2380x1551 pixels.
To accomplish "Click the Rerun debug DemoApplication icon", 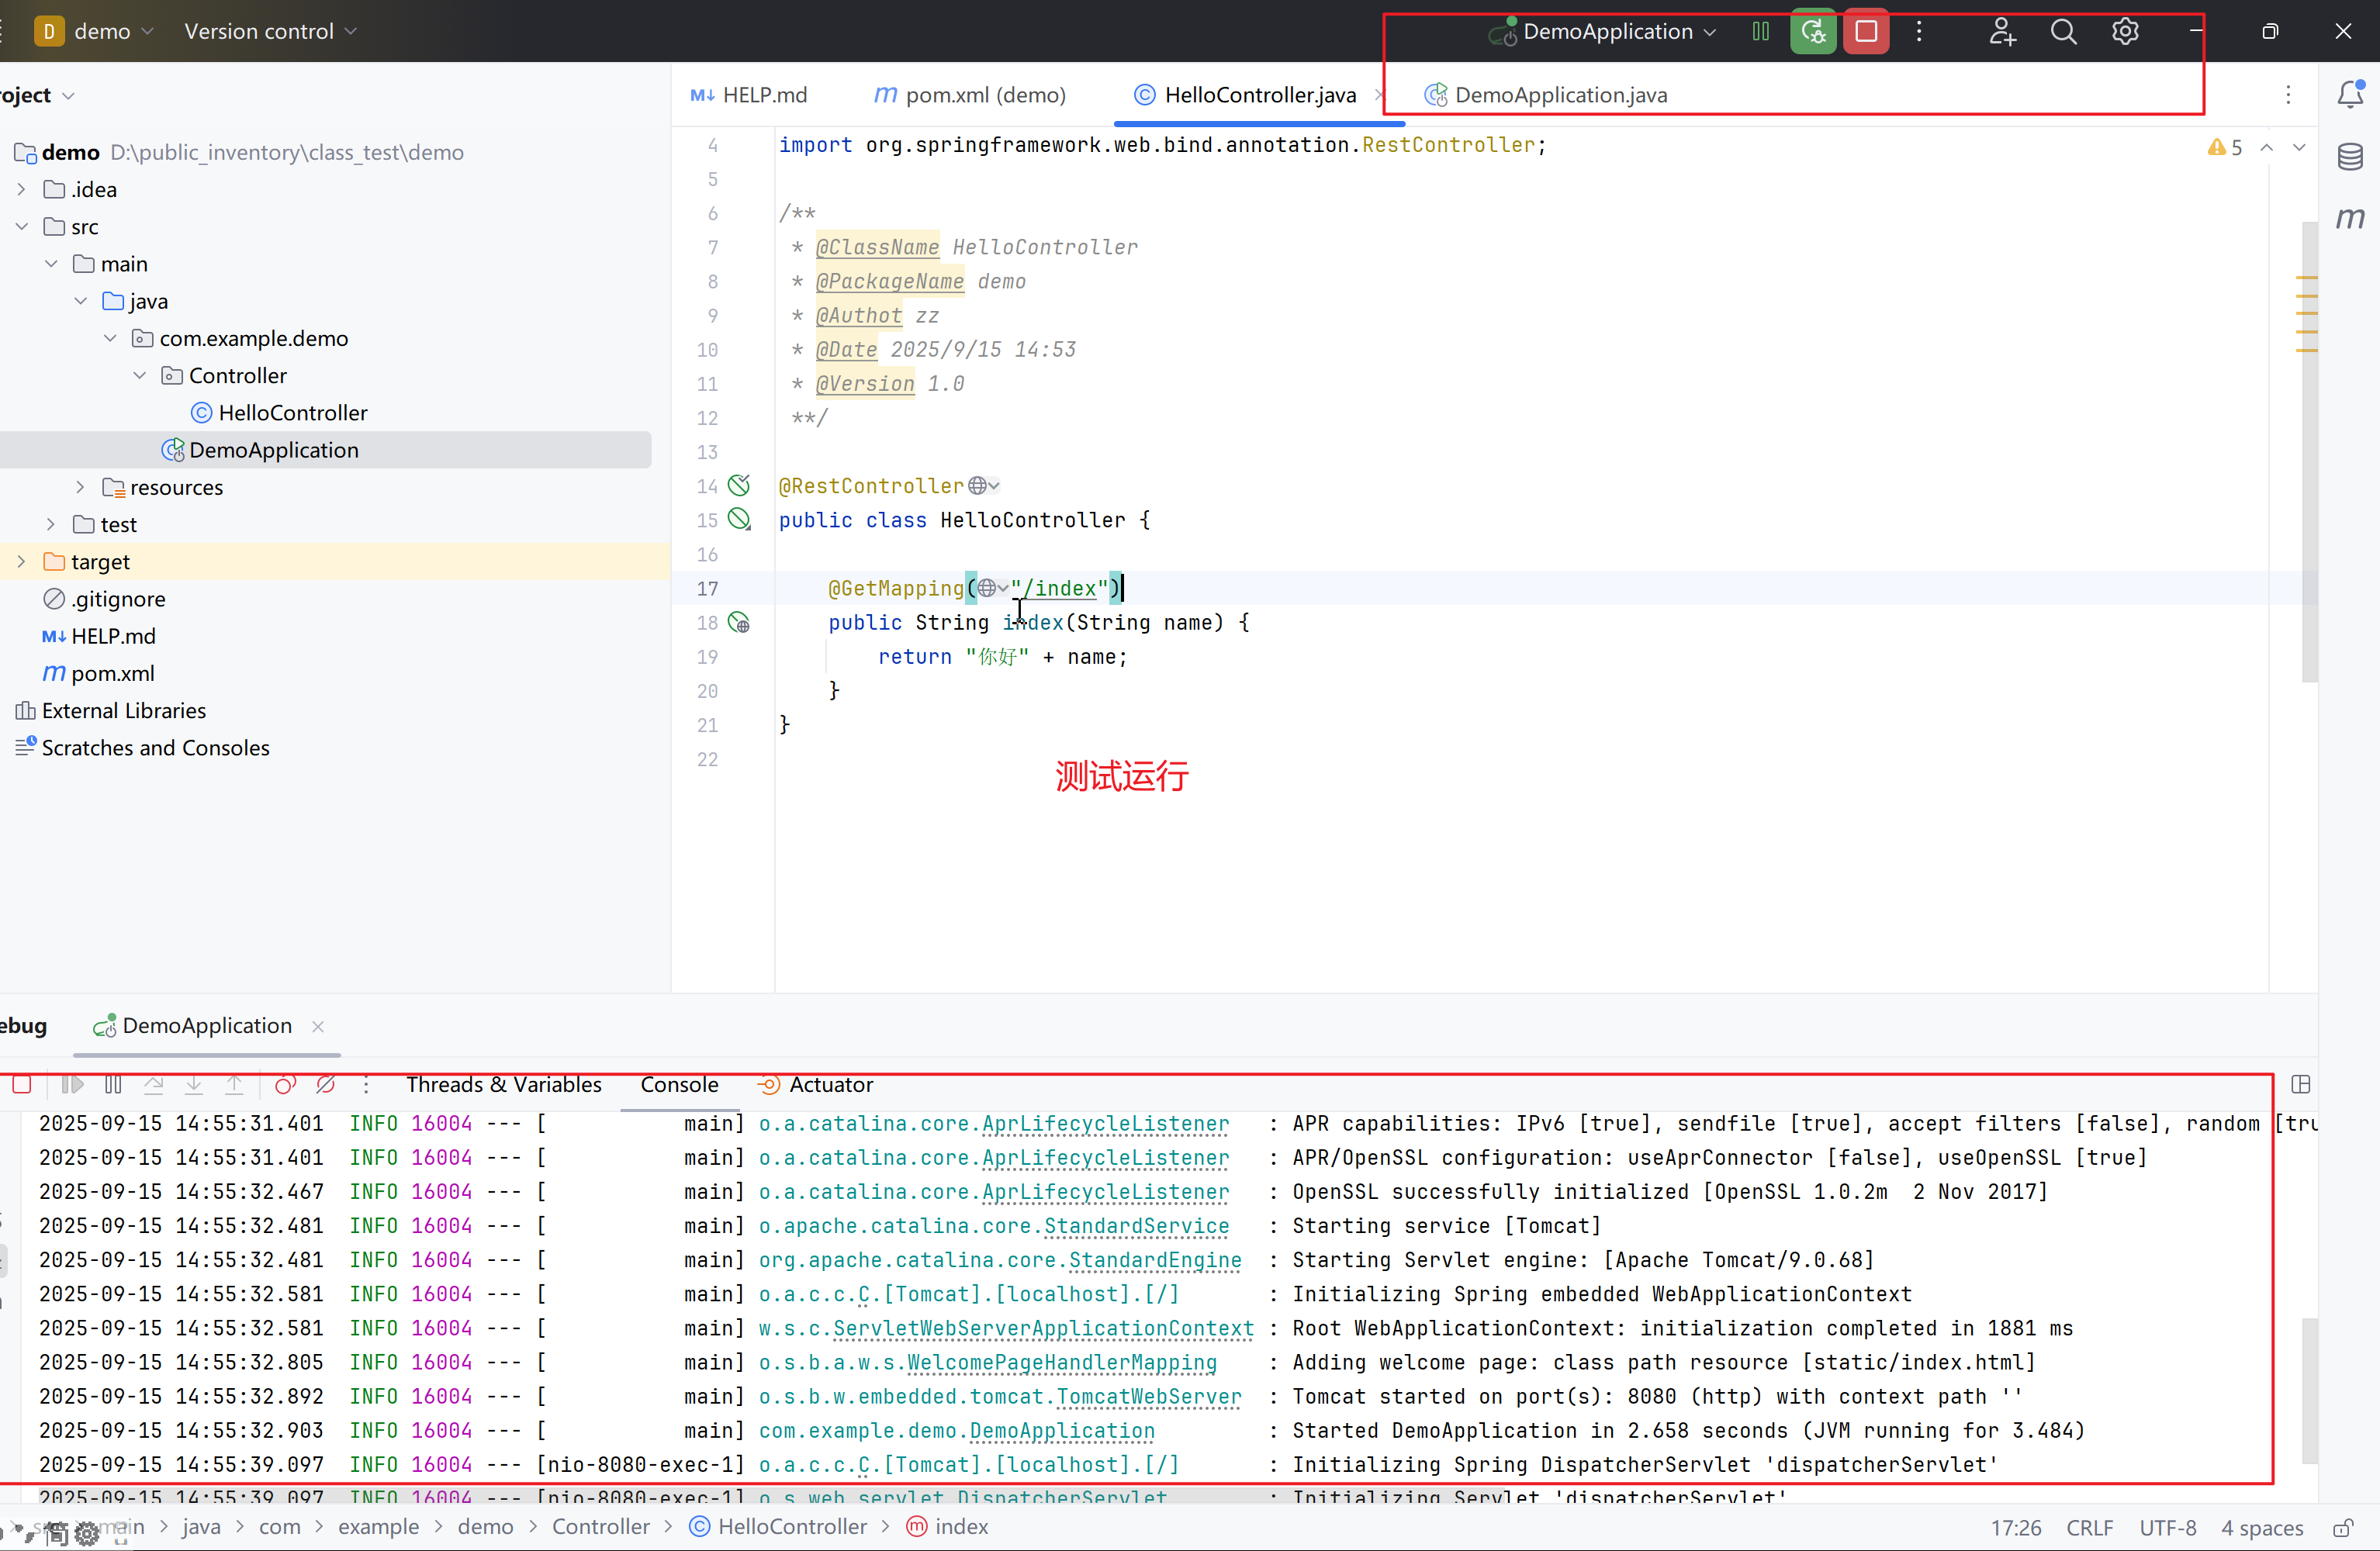I will 1812,31.
